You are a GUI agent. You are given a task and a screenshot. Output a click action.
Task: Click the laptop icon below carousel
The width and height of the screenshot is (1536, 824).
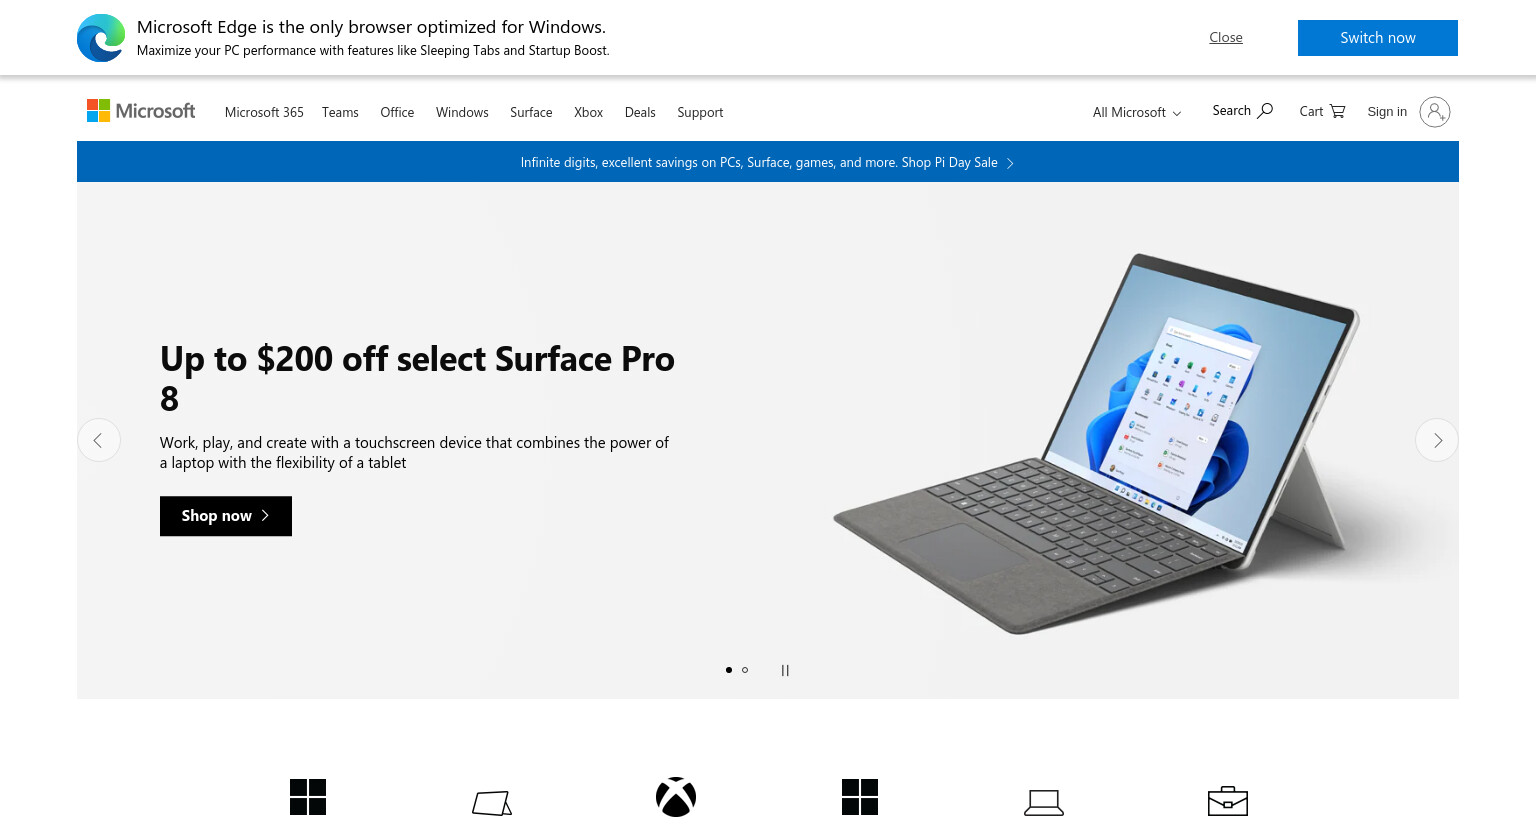point(1044,803)
